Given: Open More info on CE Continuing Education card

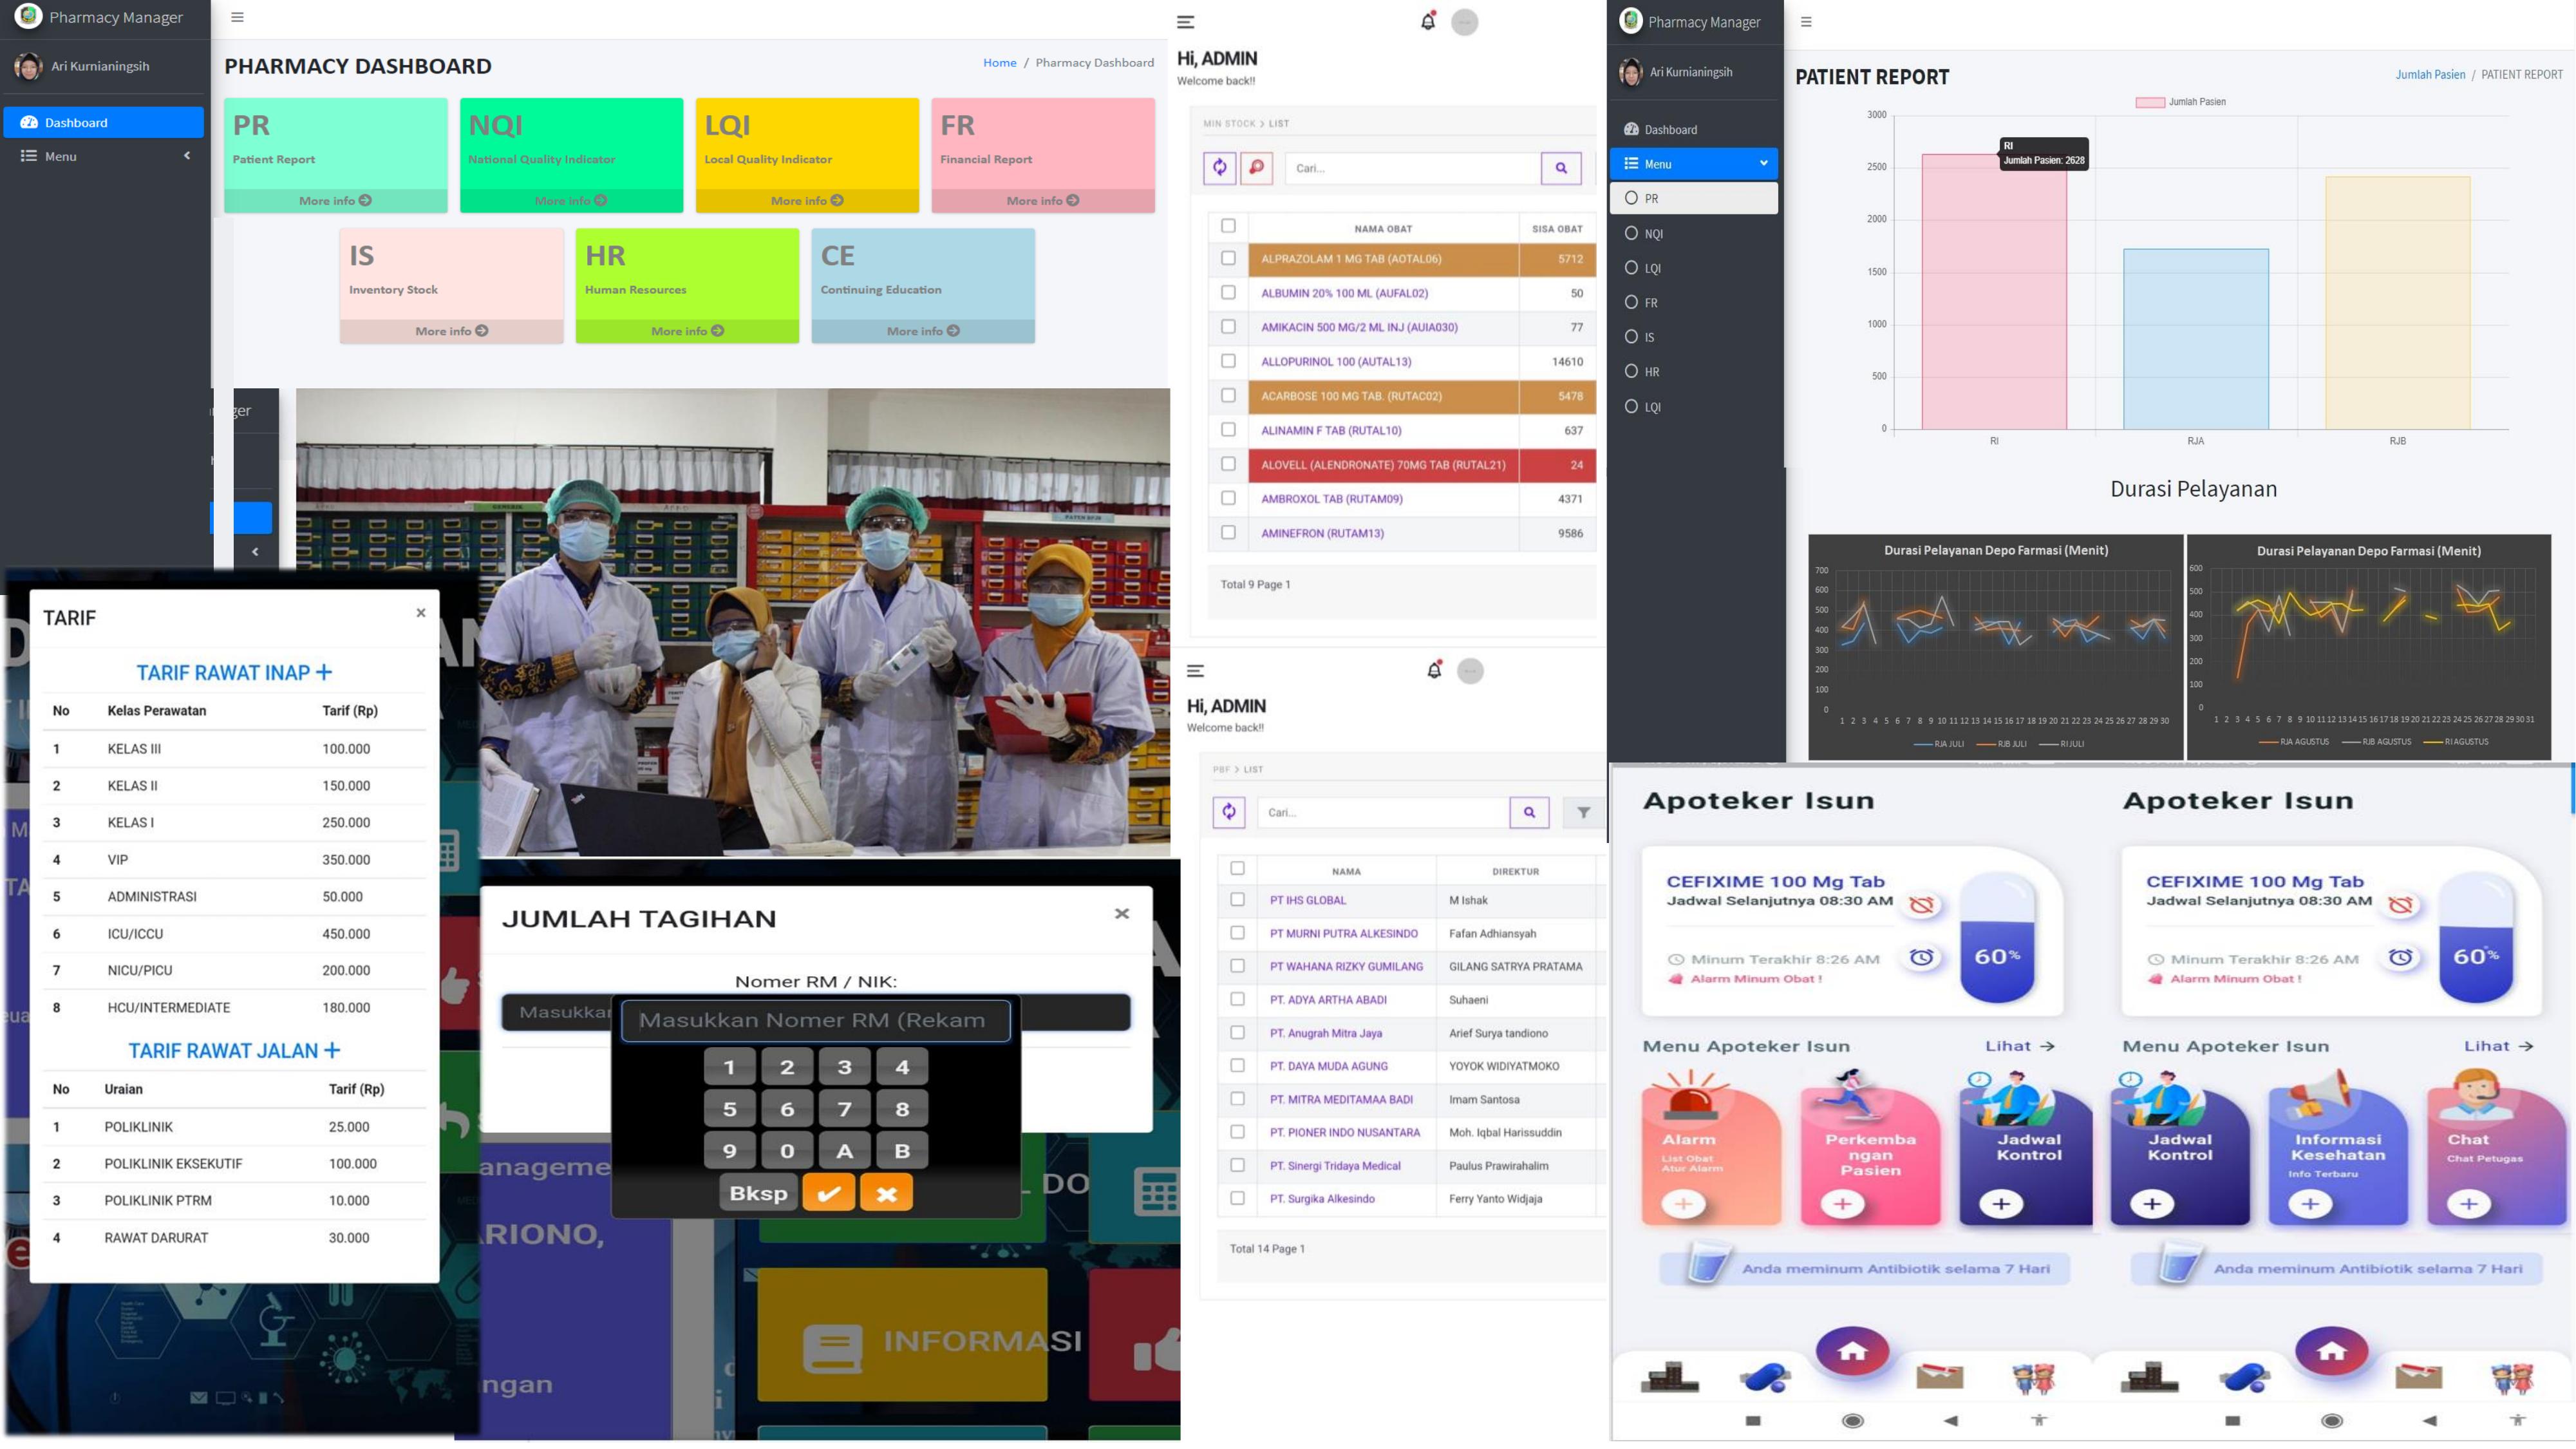Looking at the screenshot, I should pyautogui.click(x=923, y=331).
